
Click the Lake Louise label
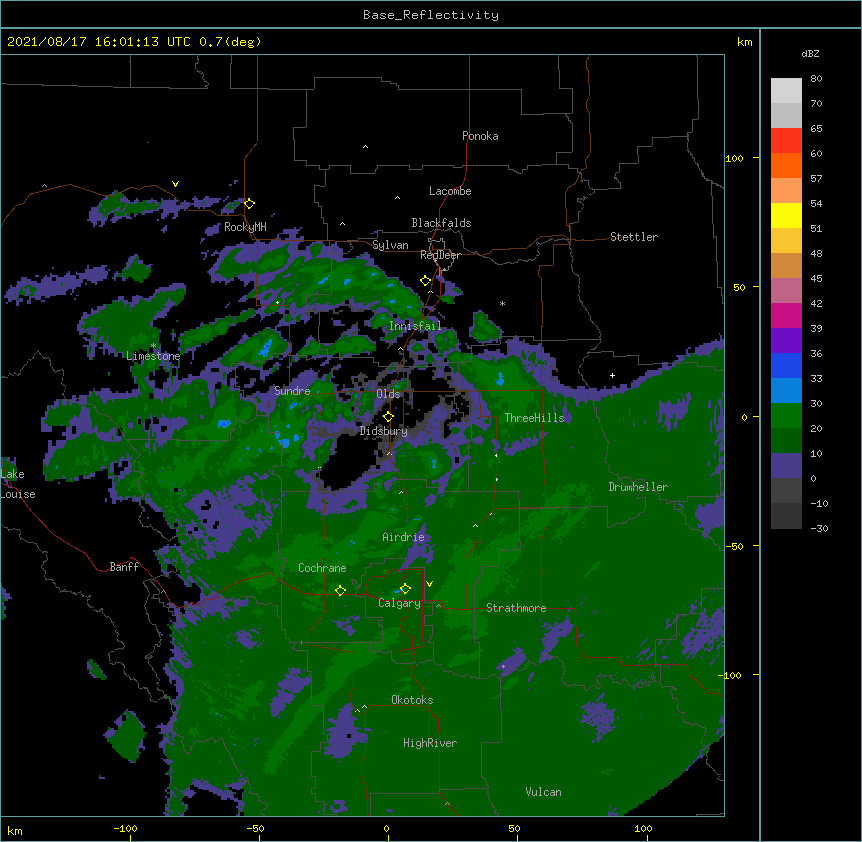18,484
